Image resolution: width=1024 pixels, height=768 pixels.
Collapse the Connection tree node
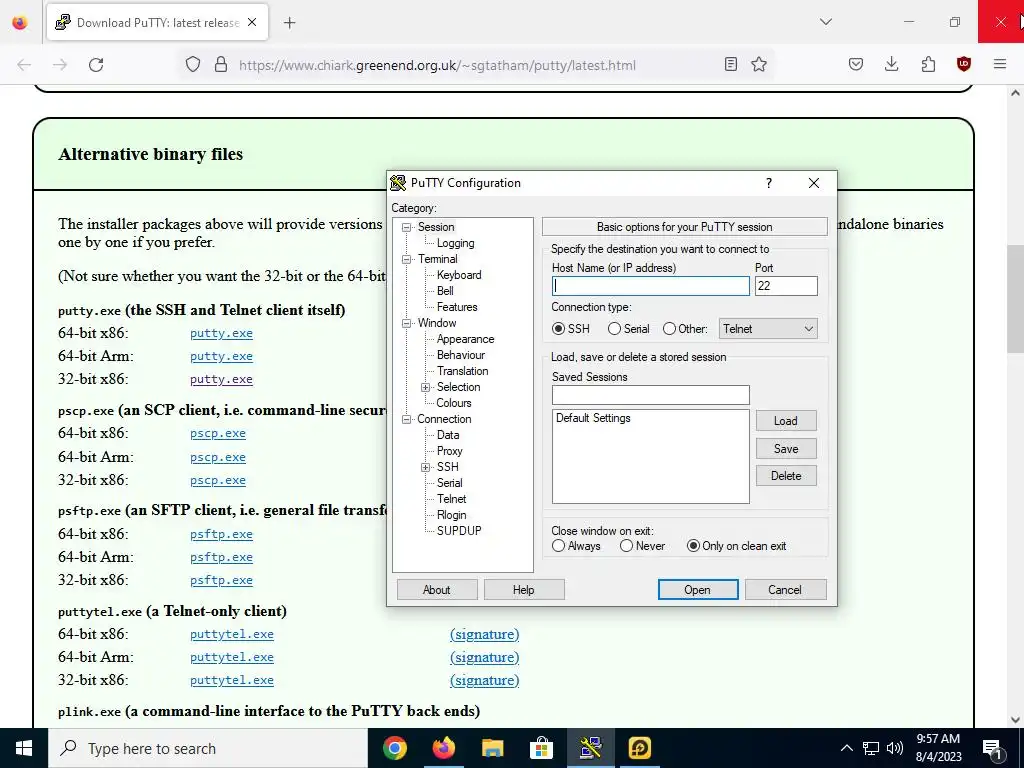[x=406, y=419]
